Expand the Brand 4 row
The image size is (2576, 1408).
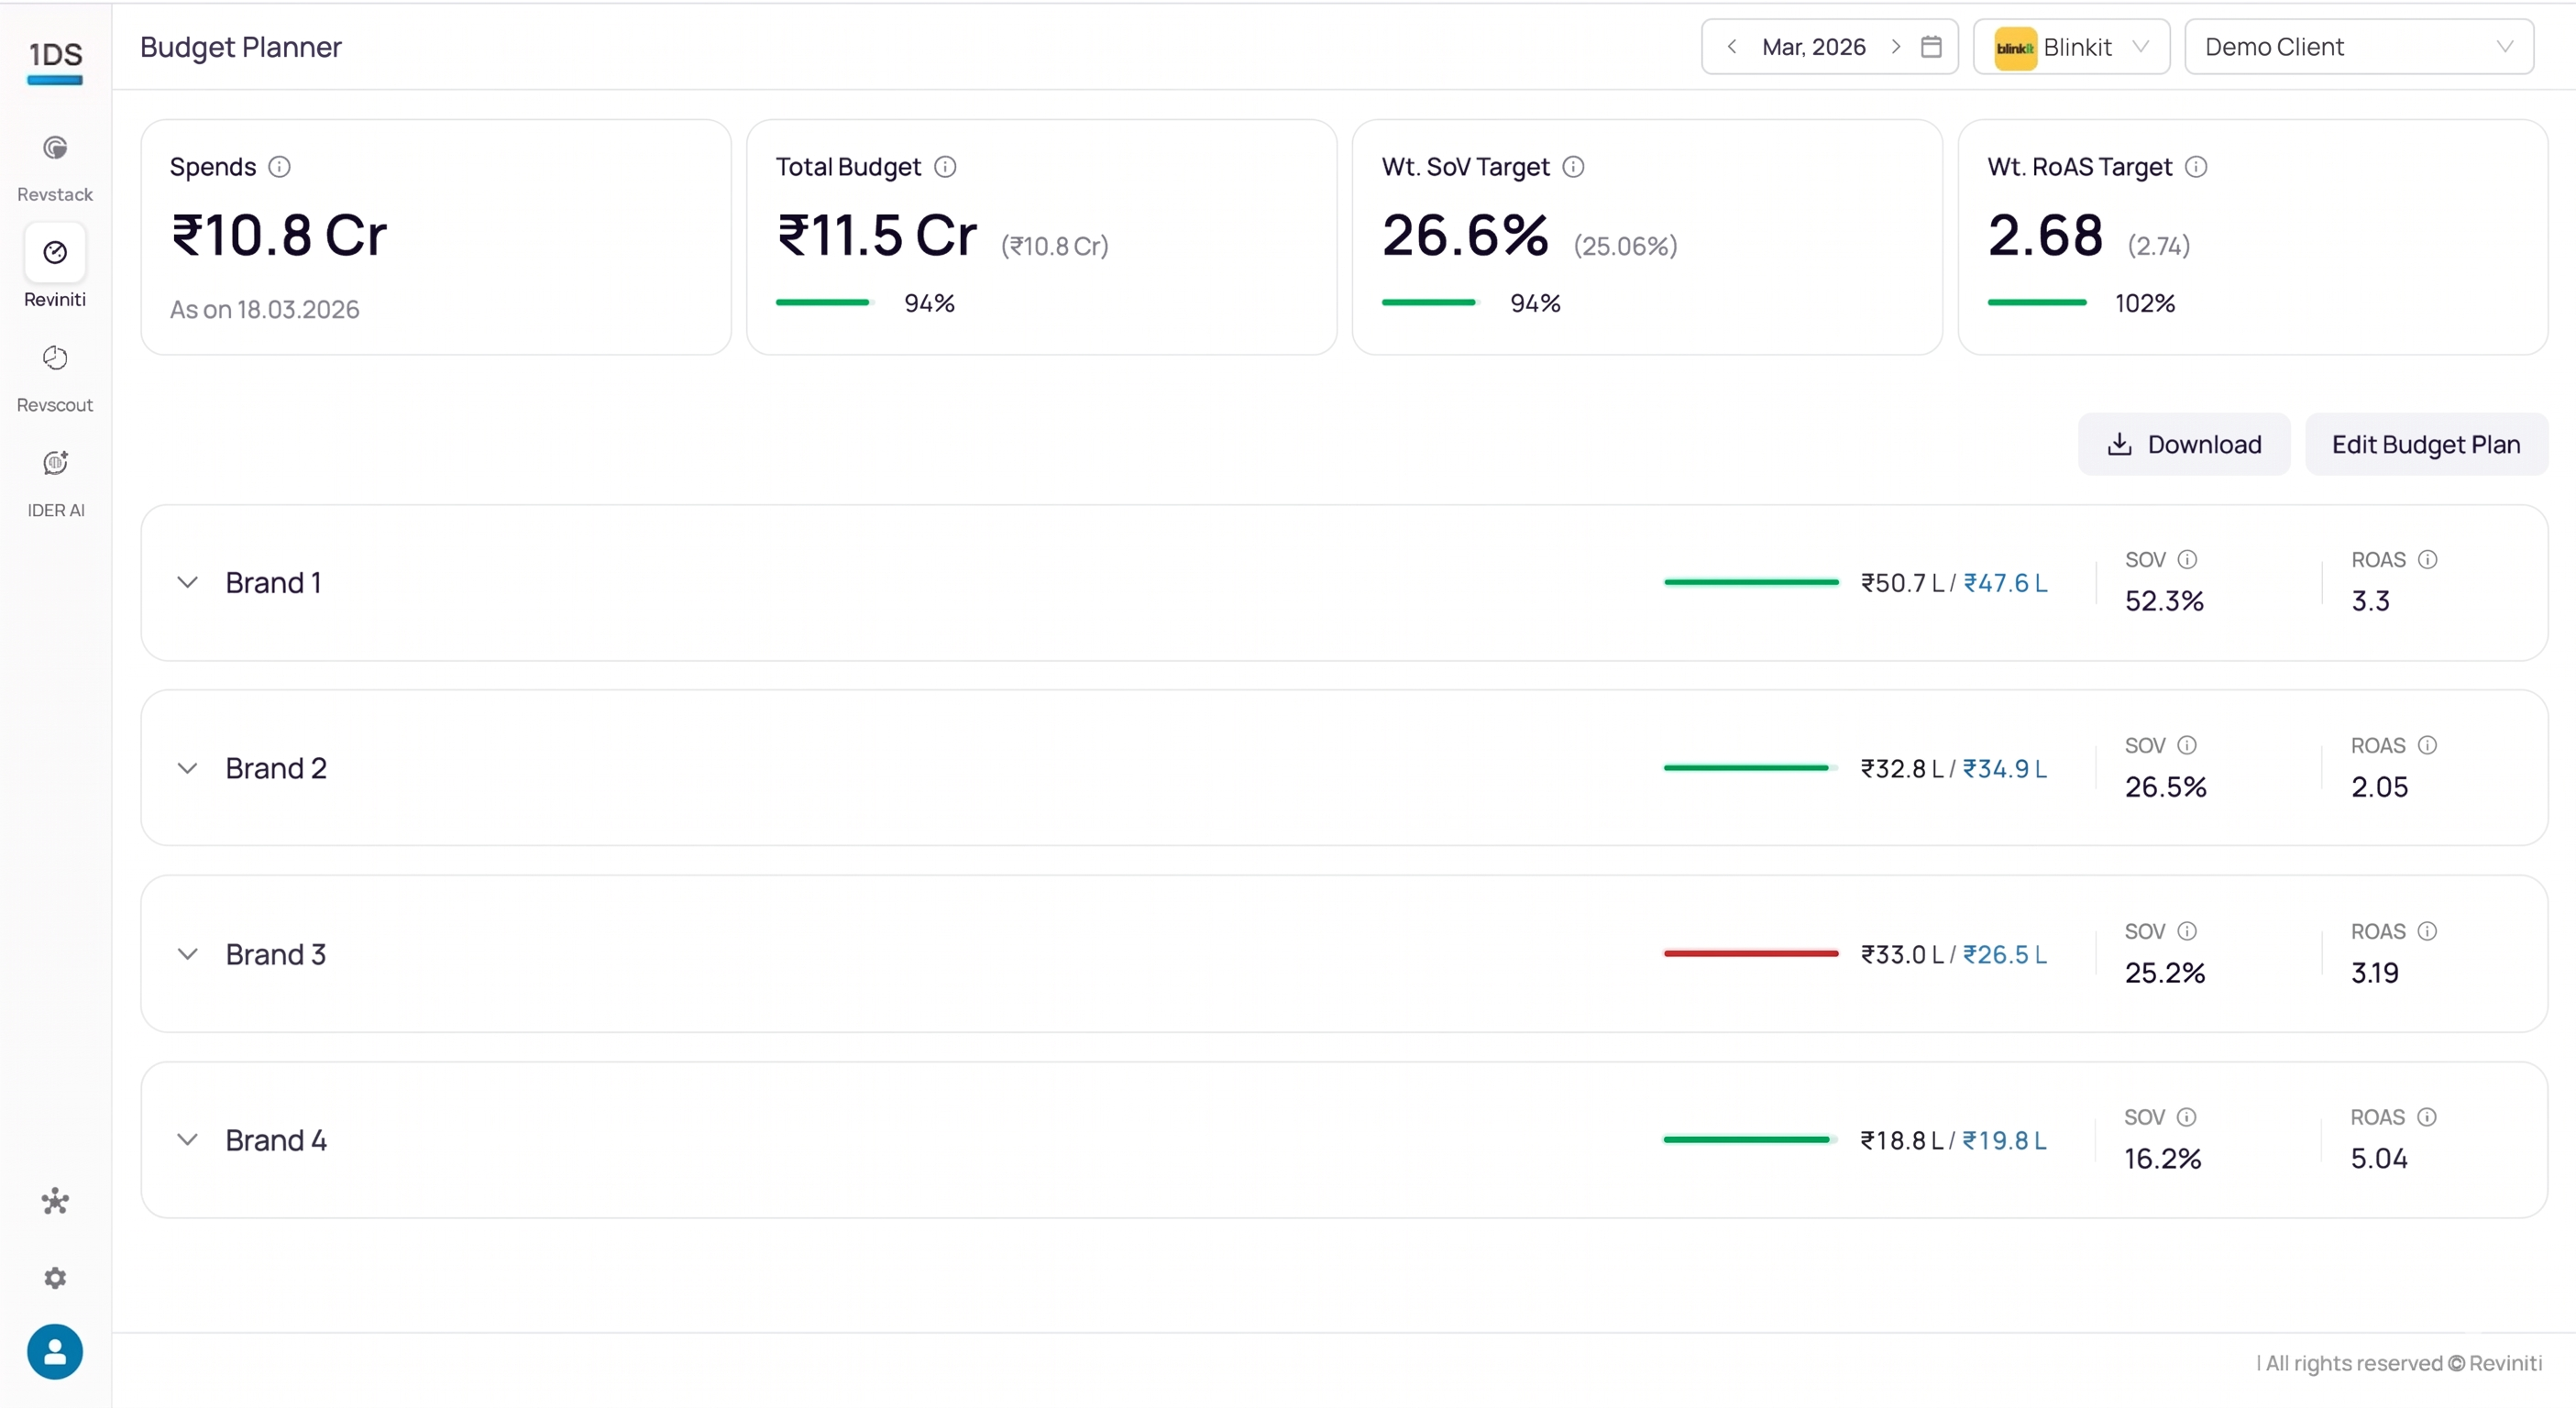click(x=187, y=1140)
